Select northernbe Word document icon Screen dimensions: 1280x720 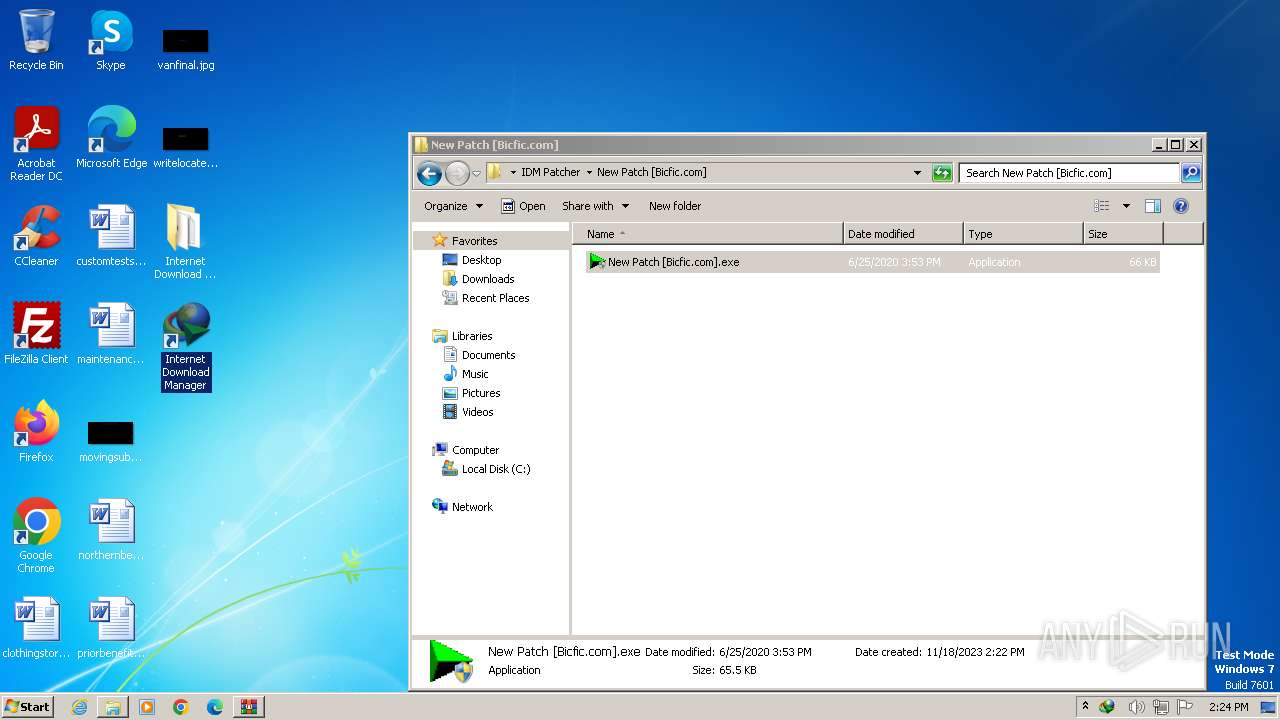[111, 530]
